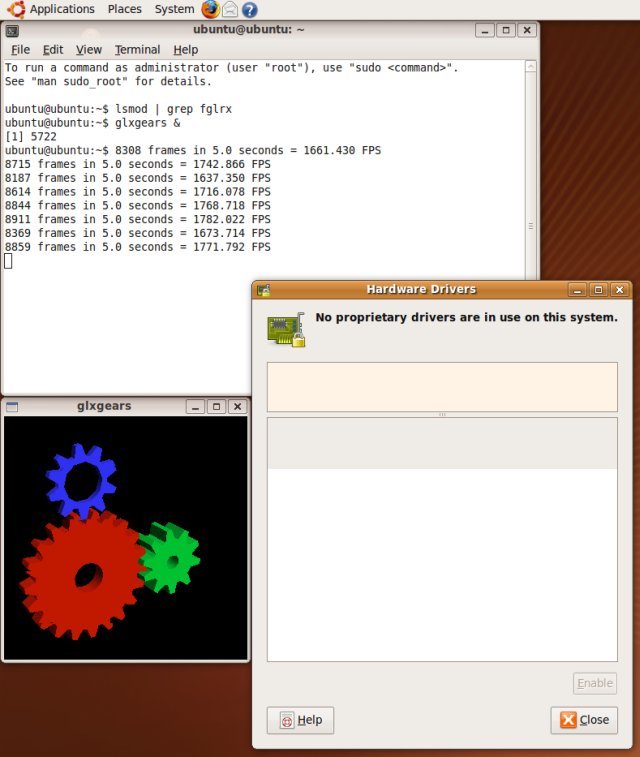The height and width of the screenshot is (757, 640).
Task: Click 'No proprietary drivers are in use' message
Action: [x=466, y=318]
